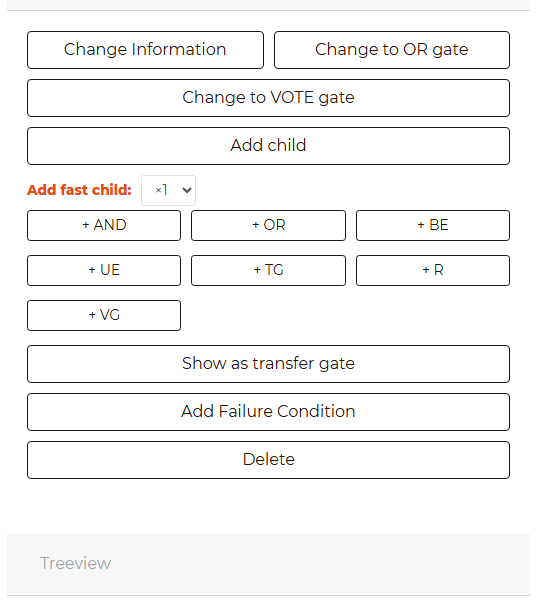Switch node to an OR gate
The image size is (542, 611).
click(392, 50)
